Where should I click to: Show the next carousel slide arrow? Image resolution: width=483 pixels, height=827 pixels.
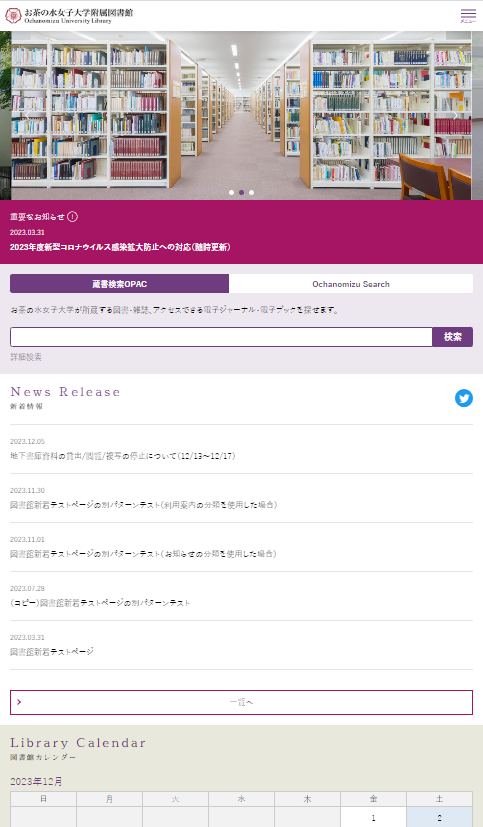pyautogui.click(x=455, y=116)
